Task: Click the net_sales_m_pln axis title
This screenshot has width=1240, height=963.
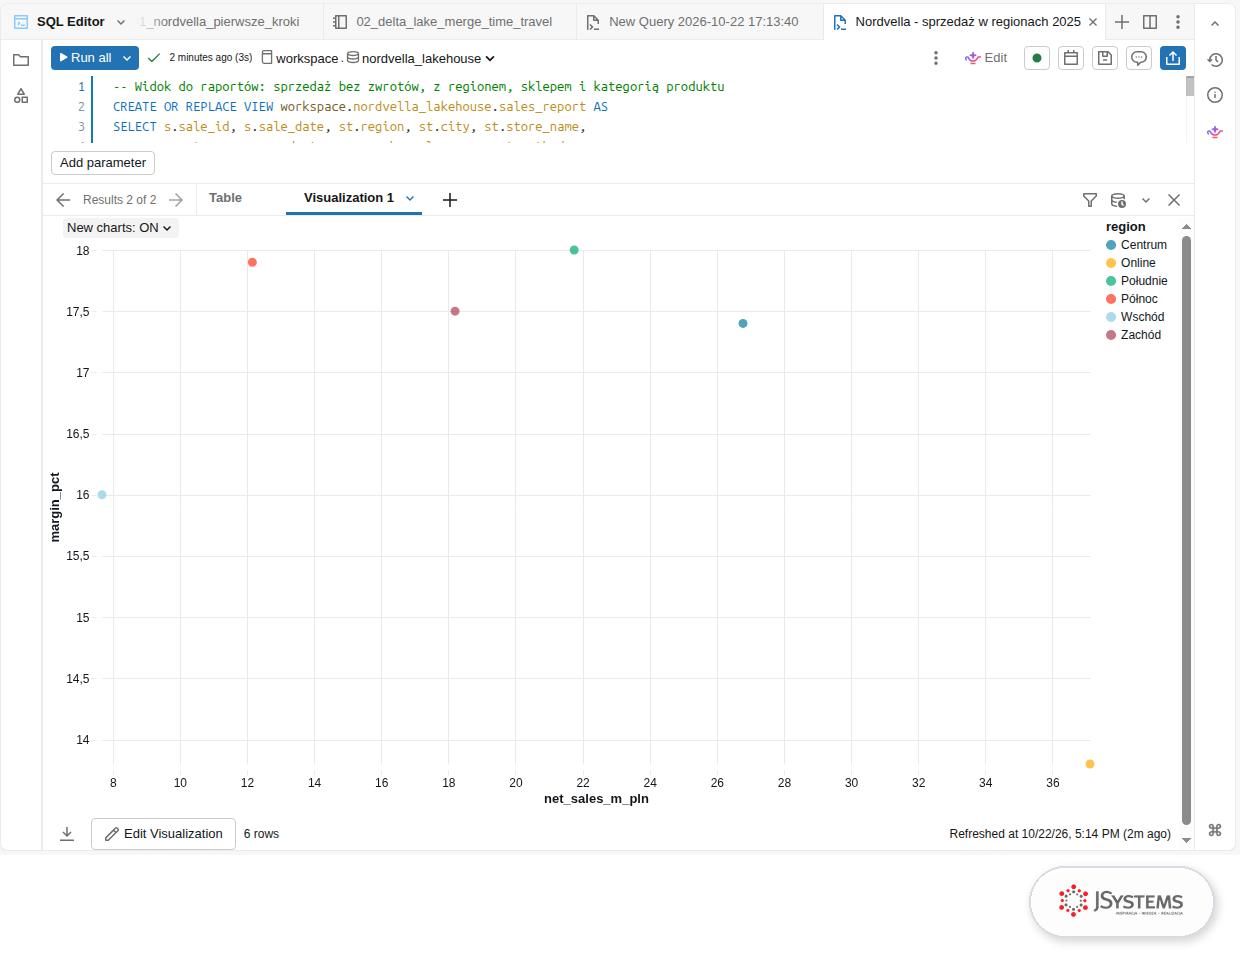Action: click(x=596, y=799)
